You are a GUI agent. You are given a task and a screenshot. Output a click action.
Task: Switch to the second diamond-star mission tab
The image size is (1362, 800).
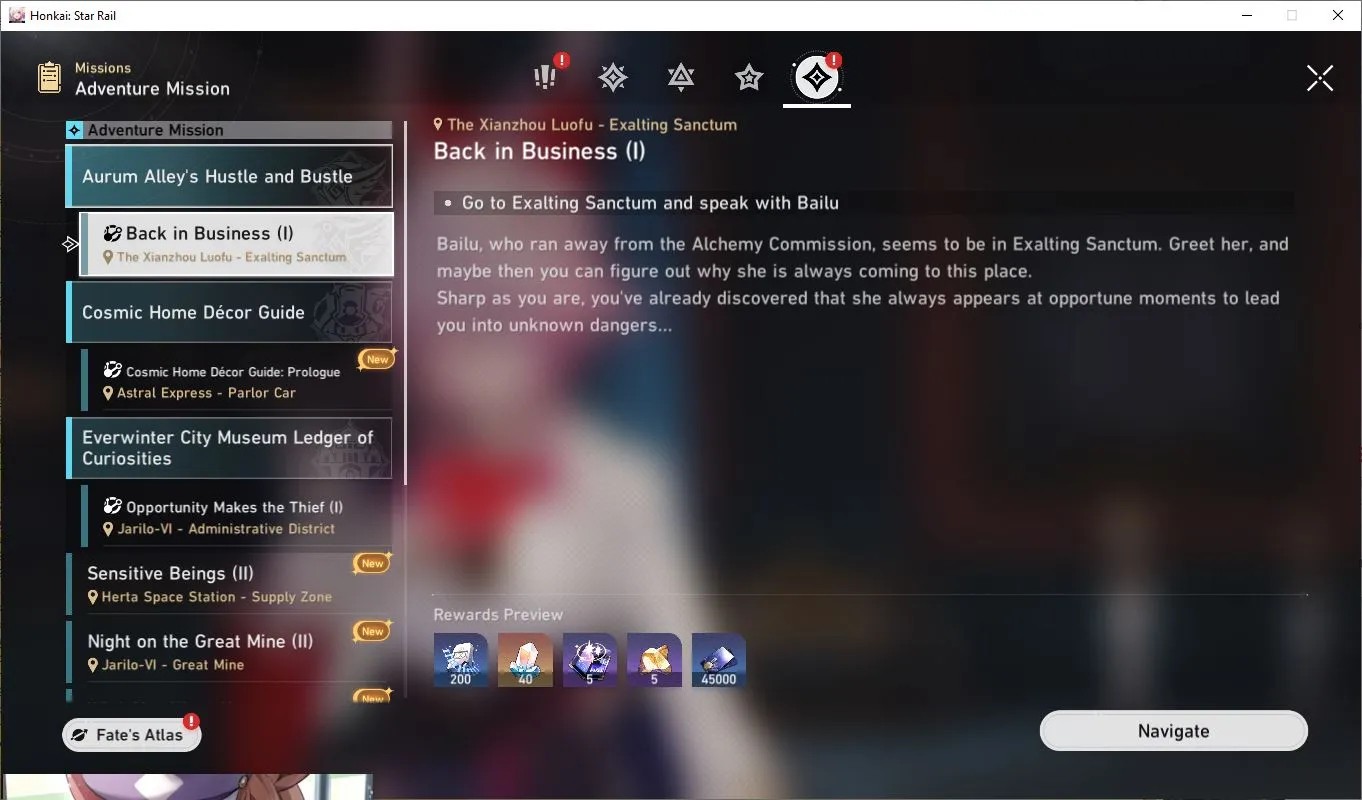613,77
